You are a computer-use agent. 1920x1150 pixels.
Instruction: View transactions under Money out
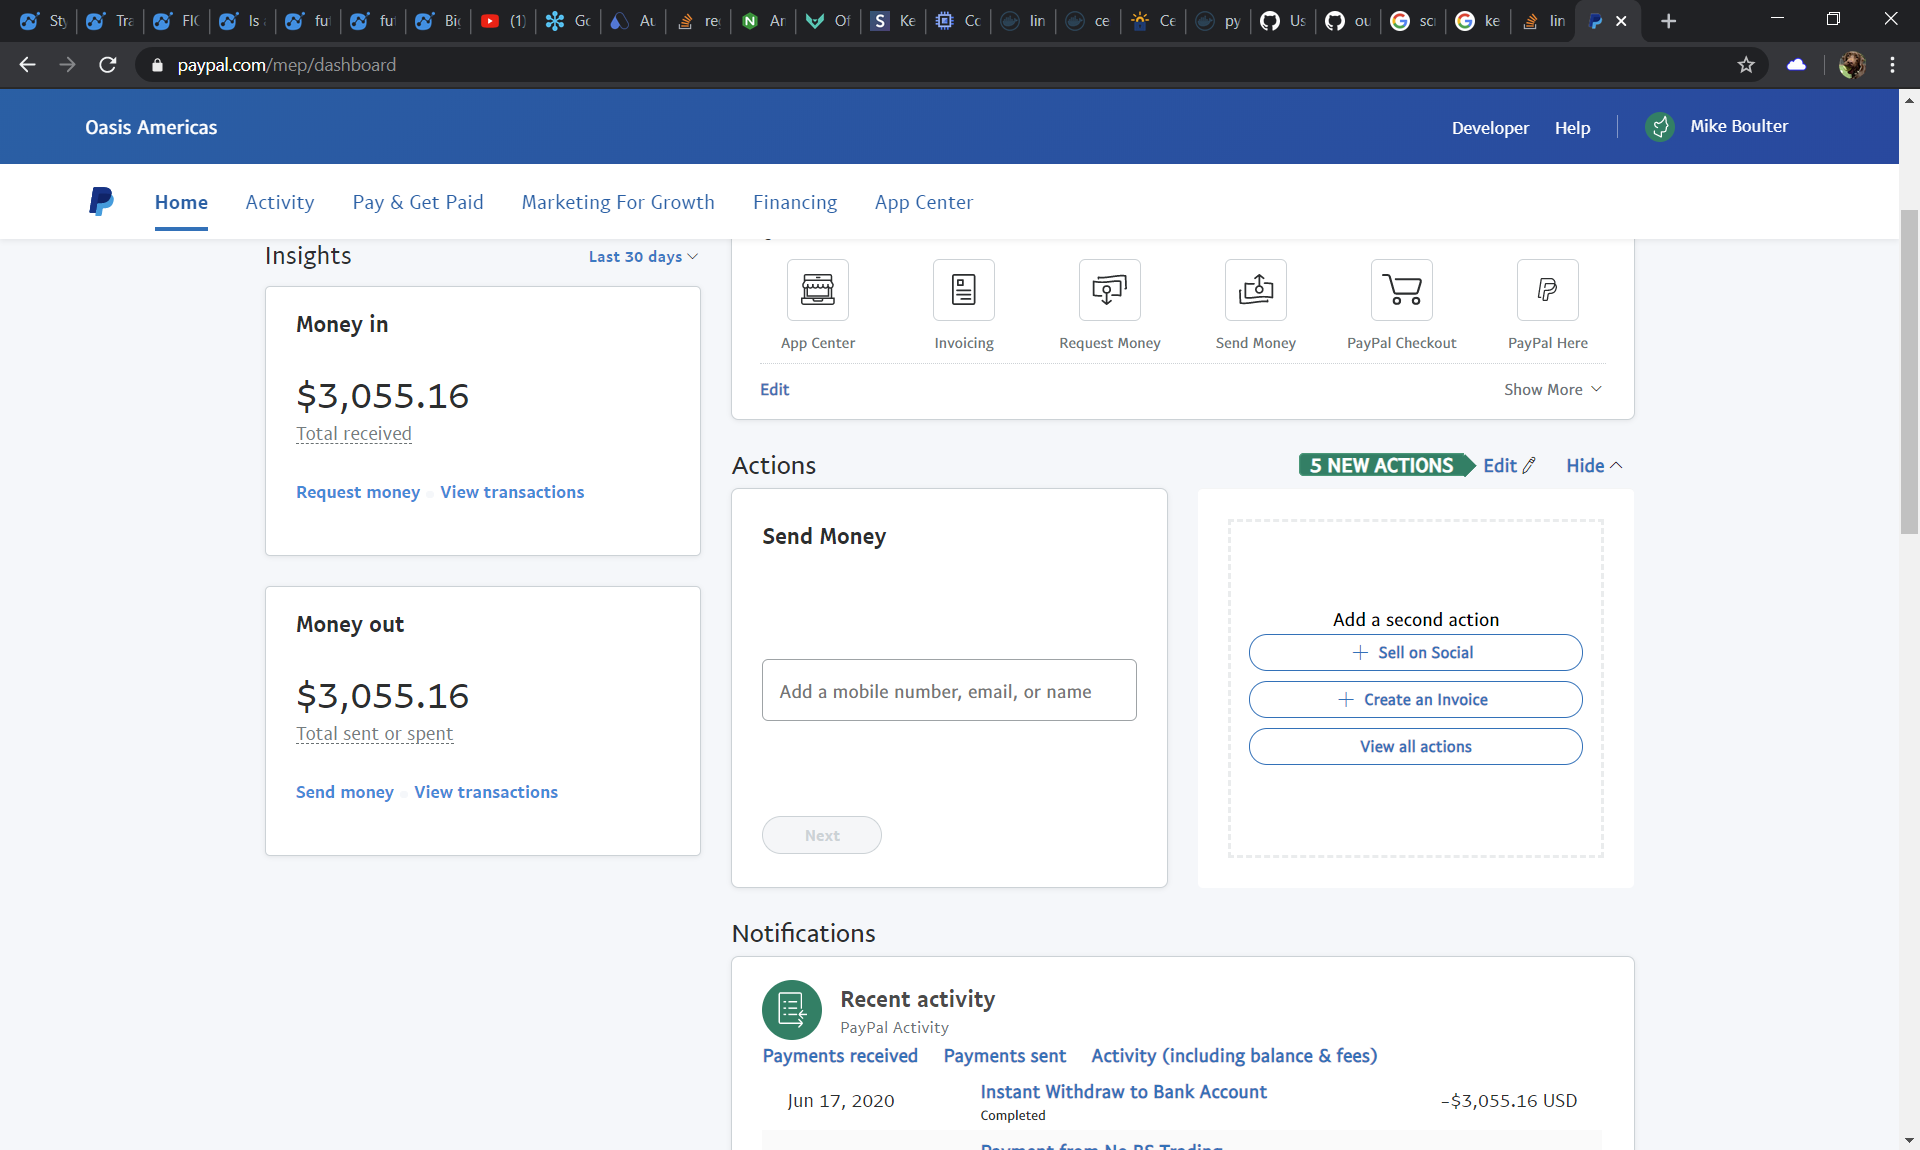[x=486, y=792]
